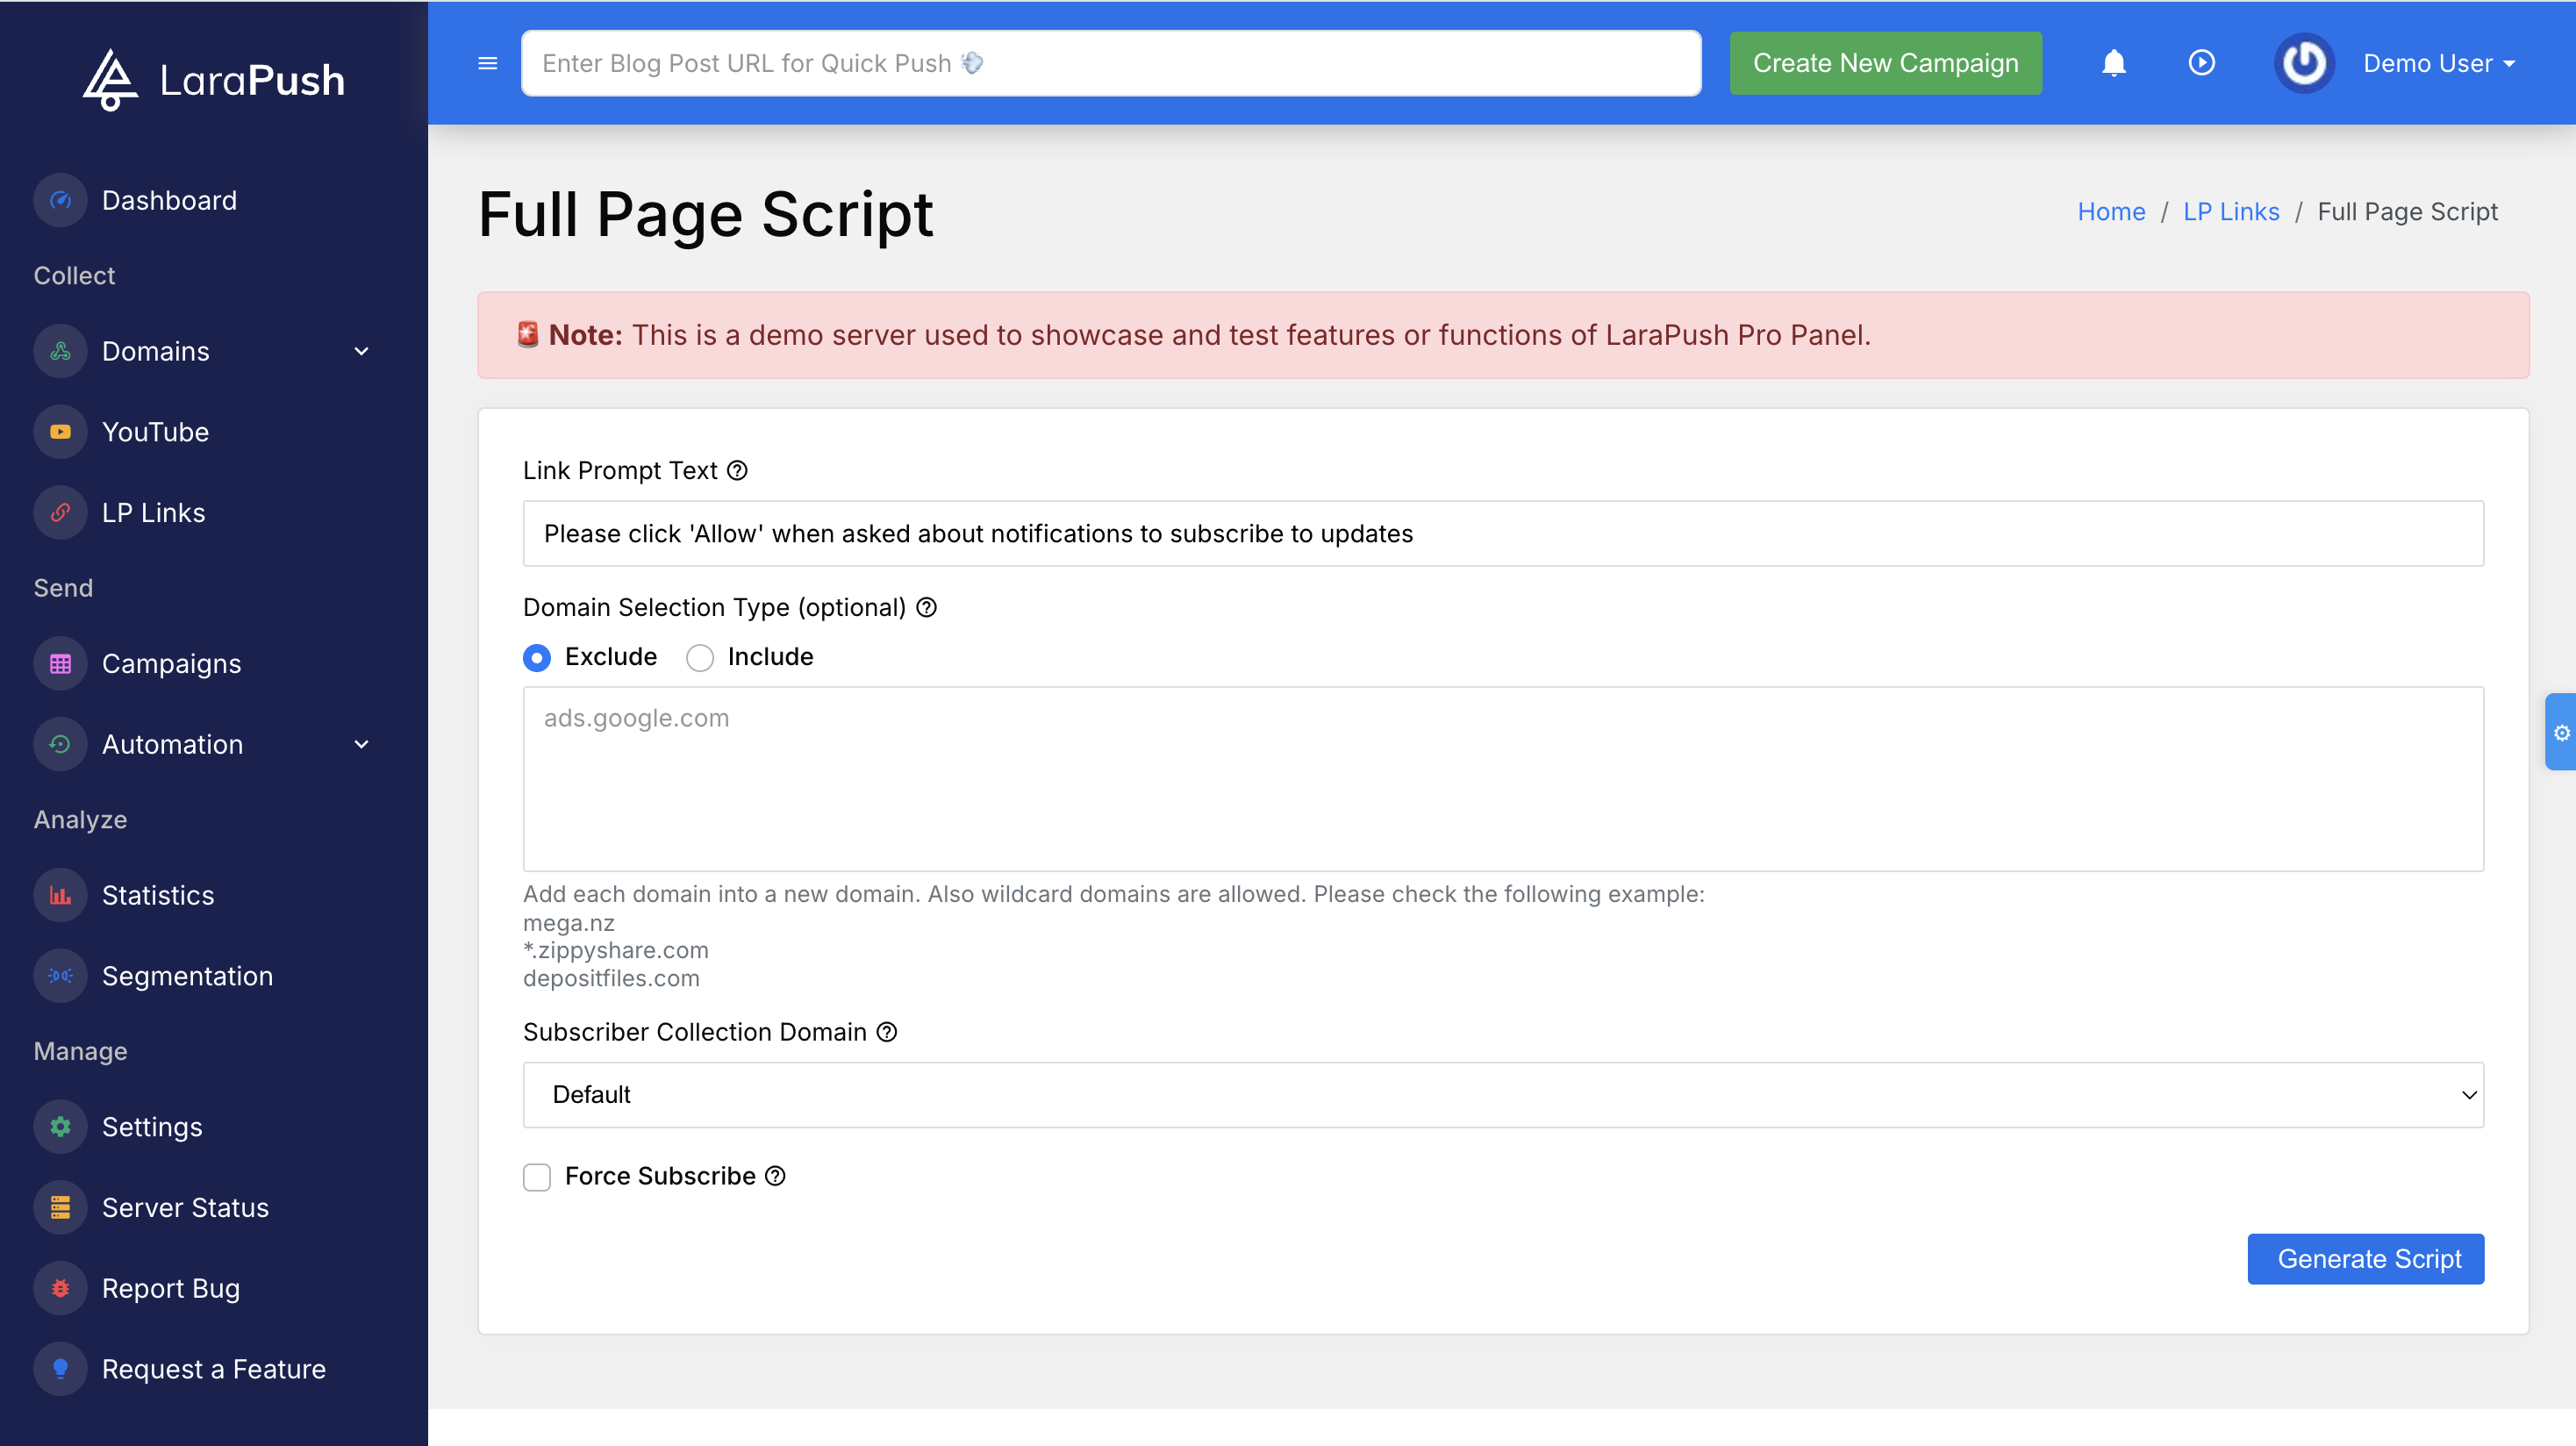Click the LaraPush logo
The image size is (2576, 1446).
(214, 79)
